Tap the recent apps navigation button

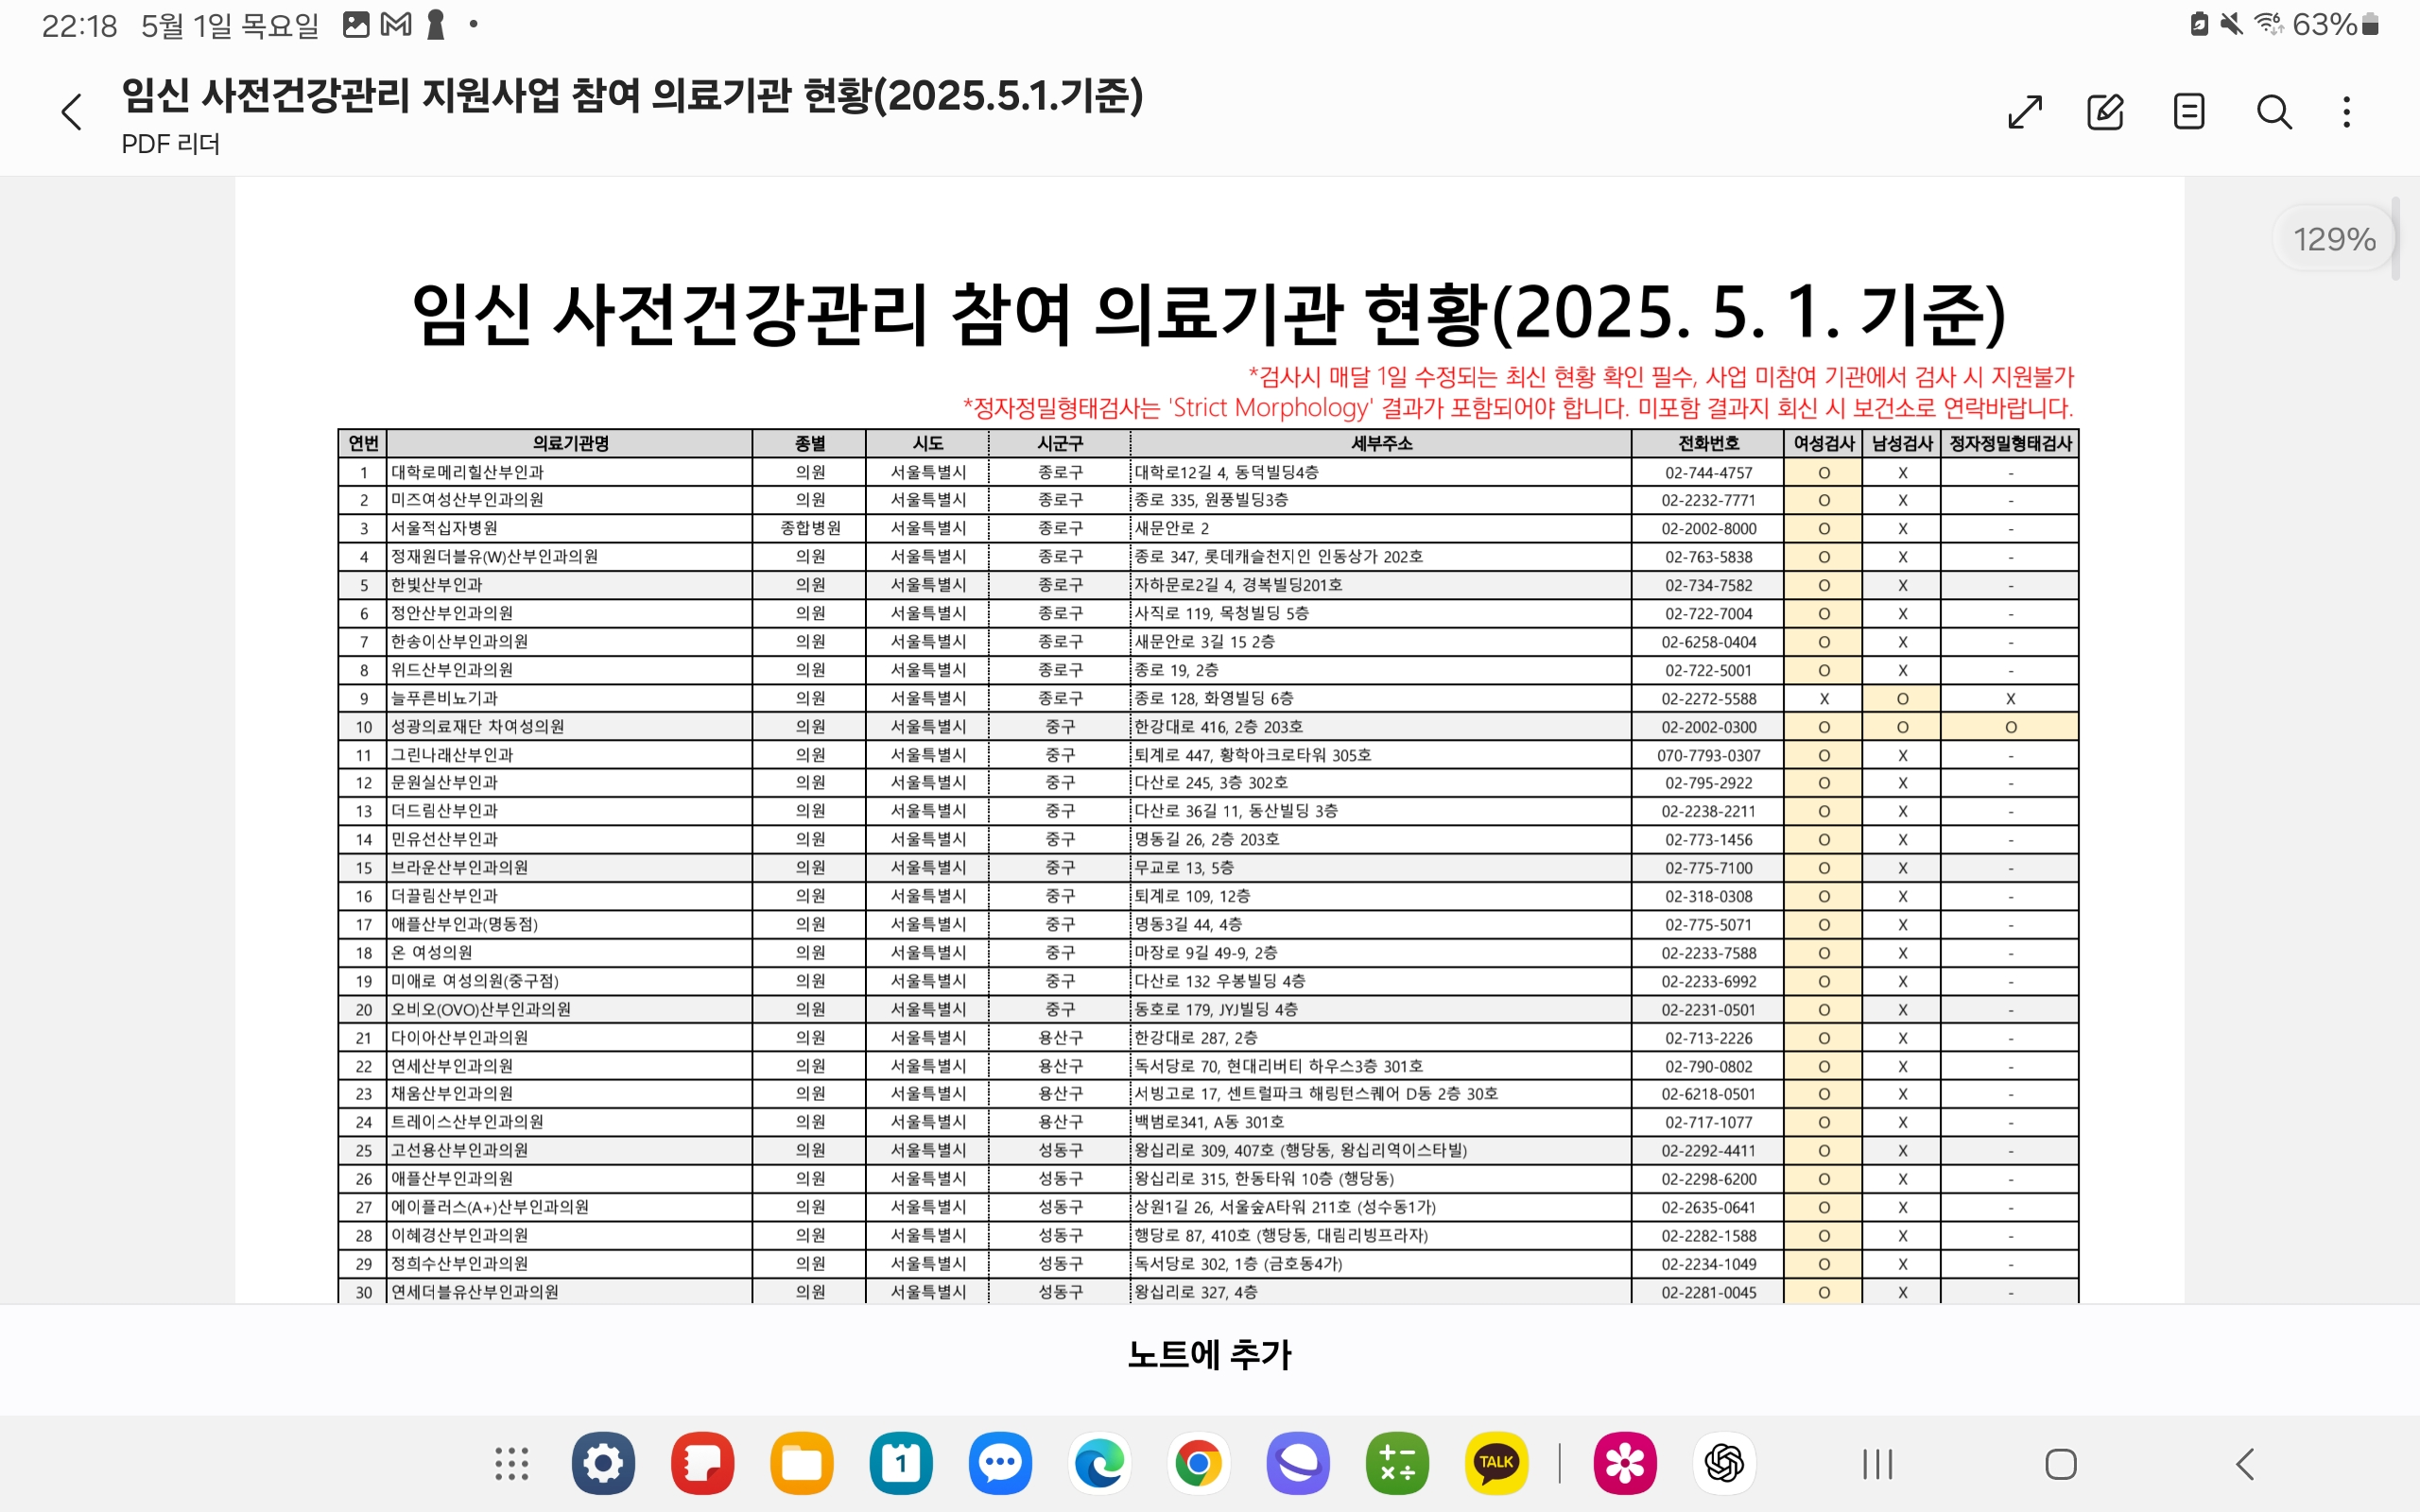[1877, 1465]
